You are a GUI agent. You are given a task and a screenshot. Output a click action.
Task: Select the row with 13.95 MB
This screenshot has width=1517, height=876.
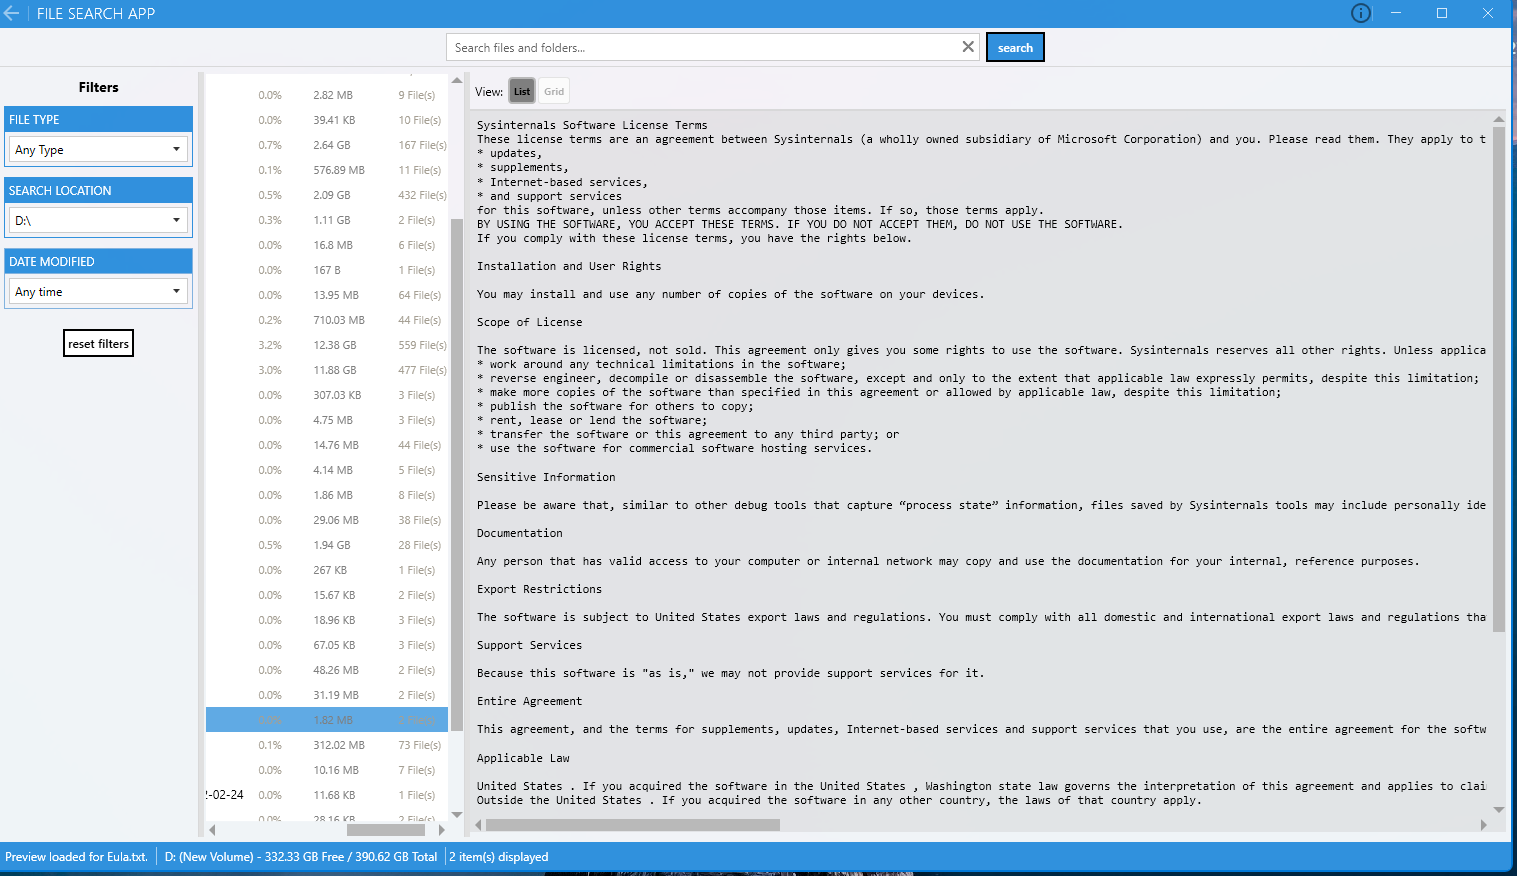tap(327, 295)
